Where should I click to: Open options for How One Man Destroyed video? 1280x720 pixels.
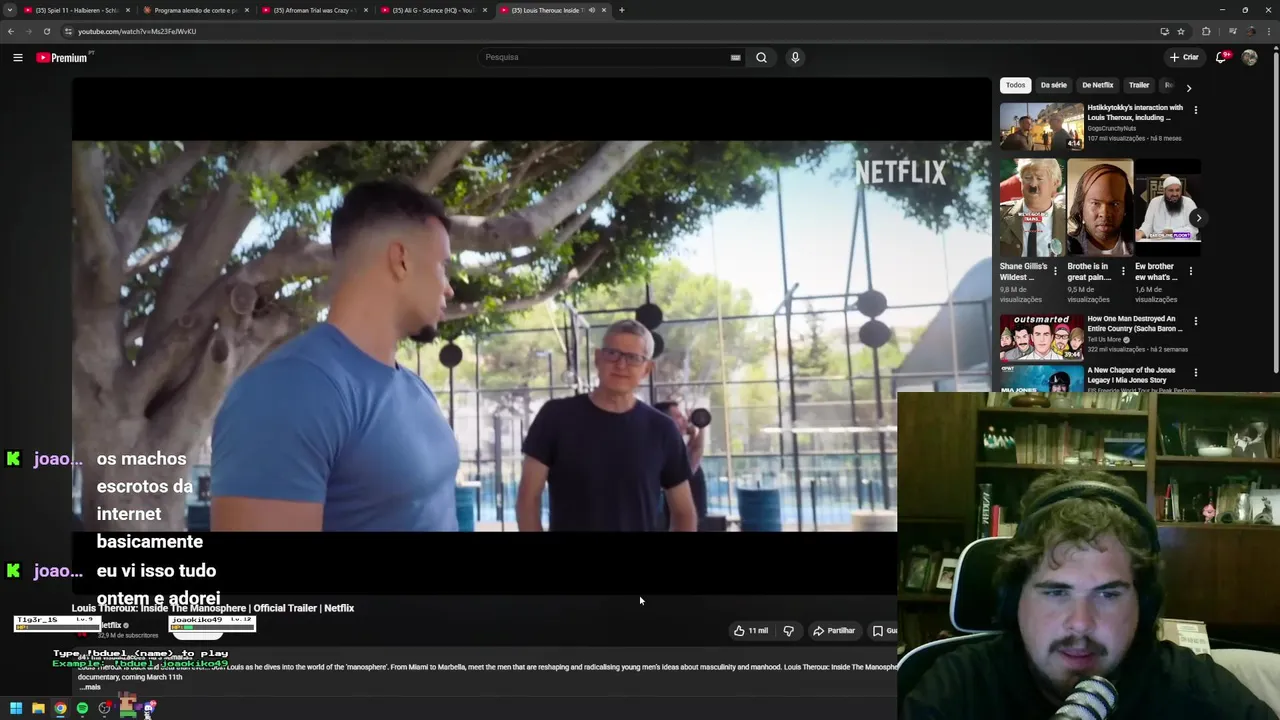pyautogui.click(x=1195, y=321)
